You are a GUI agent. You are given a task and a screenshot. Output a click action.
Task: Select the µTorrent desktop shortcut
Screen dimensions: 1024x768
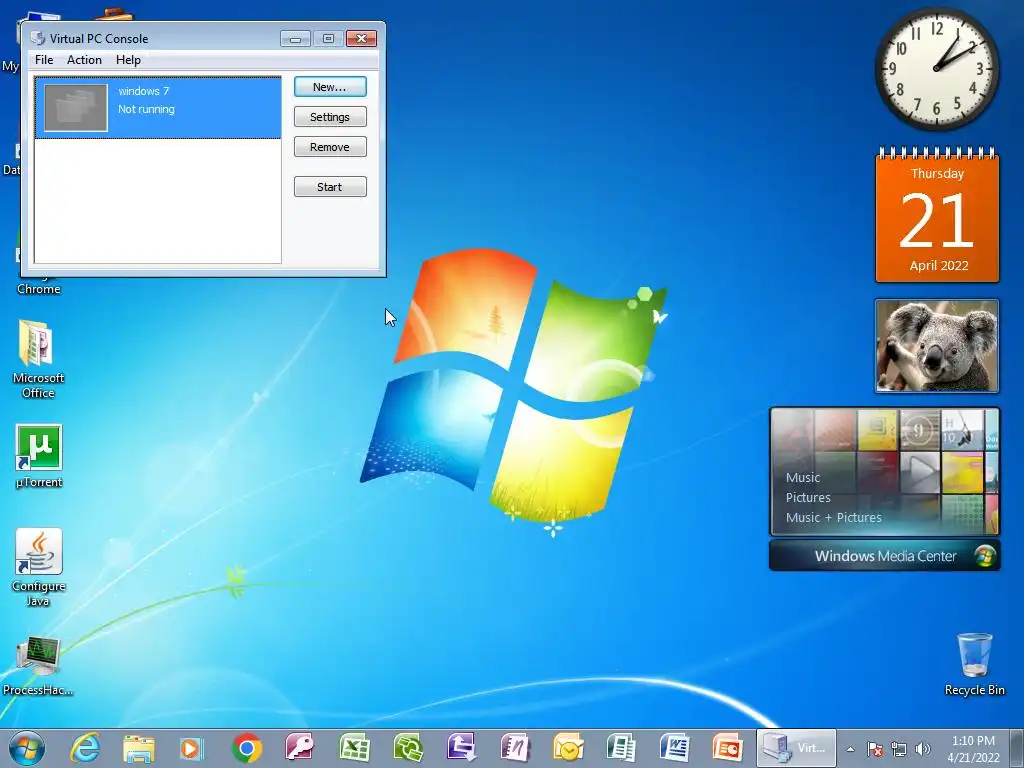(39, 456)
